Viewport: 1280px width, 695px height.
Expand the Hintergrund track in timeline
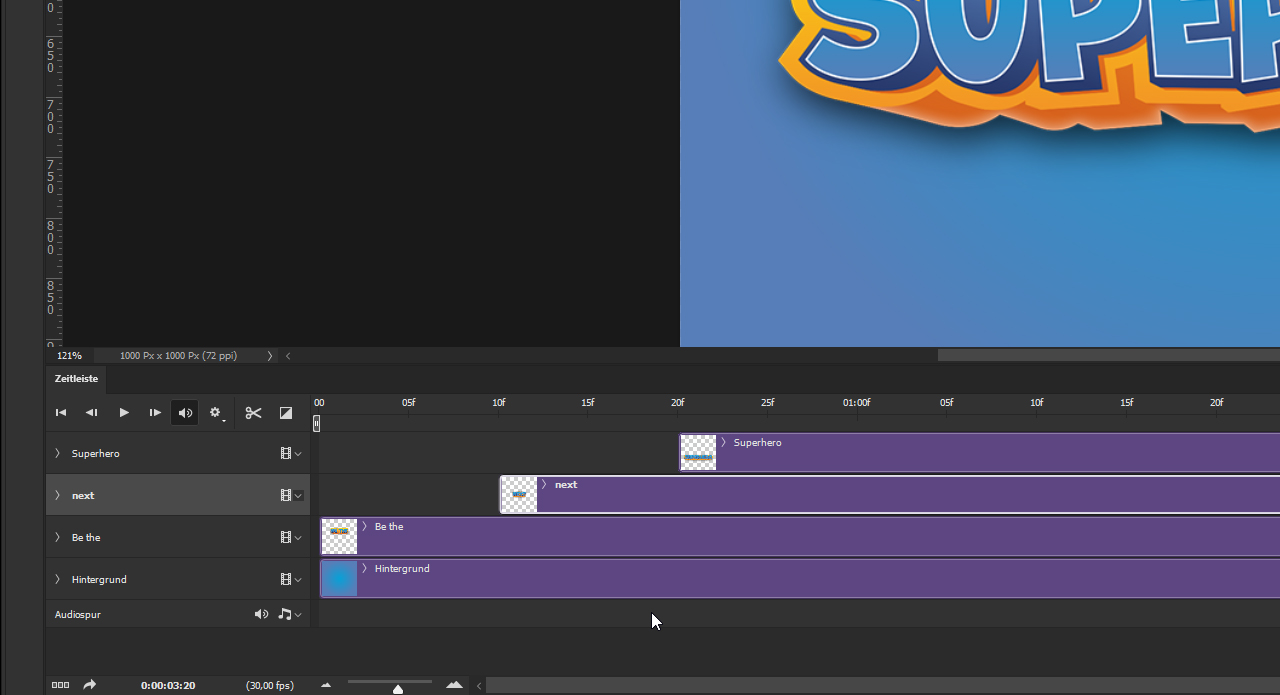57,579
